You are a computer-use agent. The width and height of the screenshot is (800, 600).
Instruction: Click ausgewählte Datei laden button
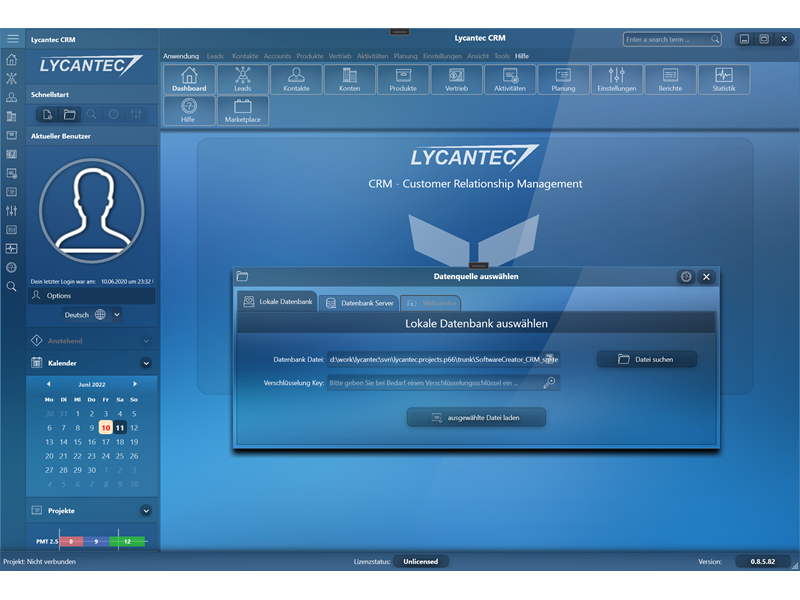coord(477,417)
